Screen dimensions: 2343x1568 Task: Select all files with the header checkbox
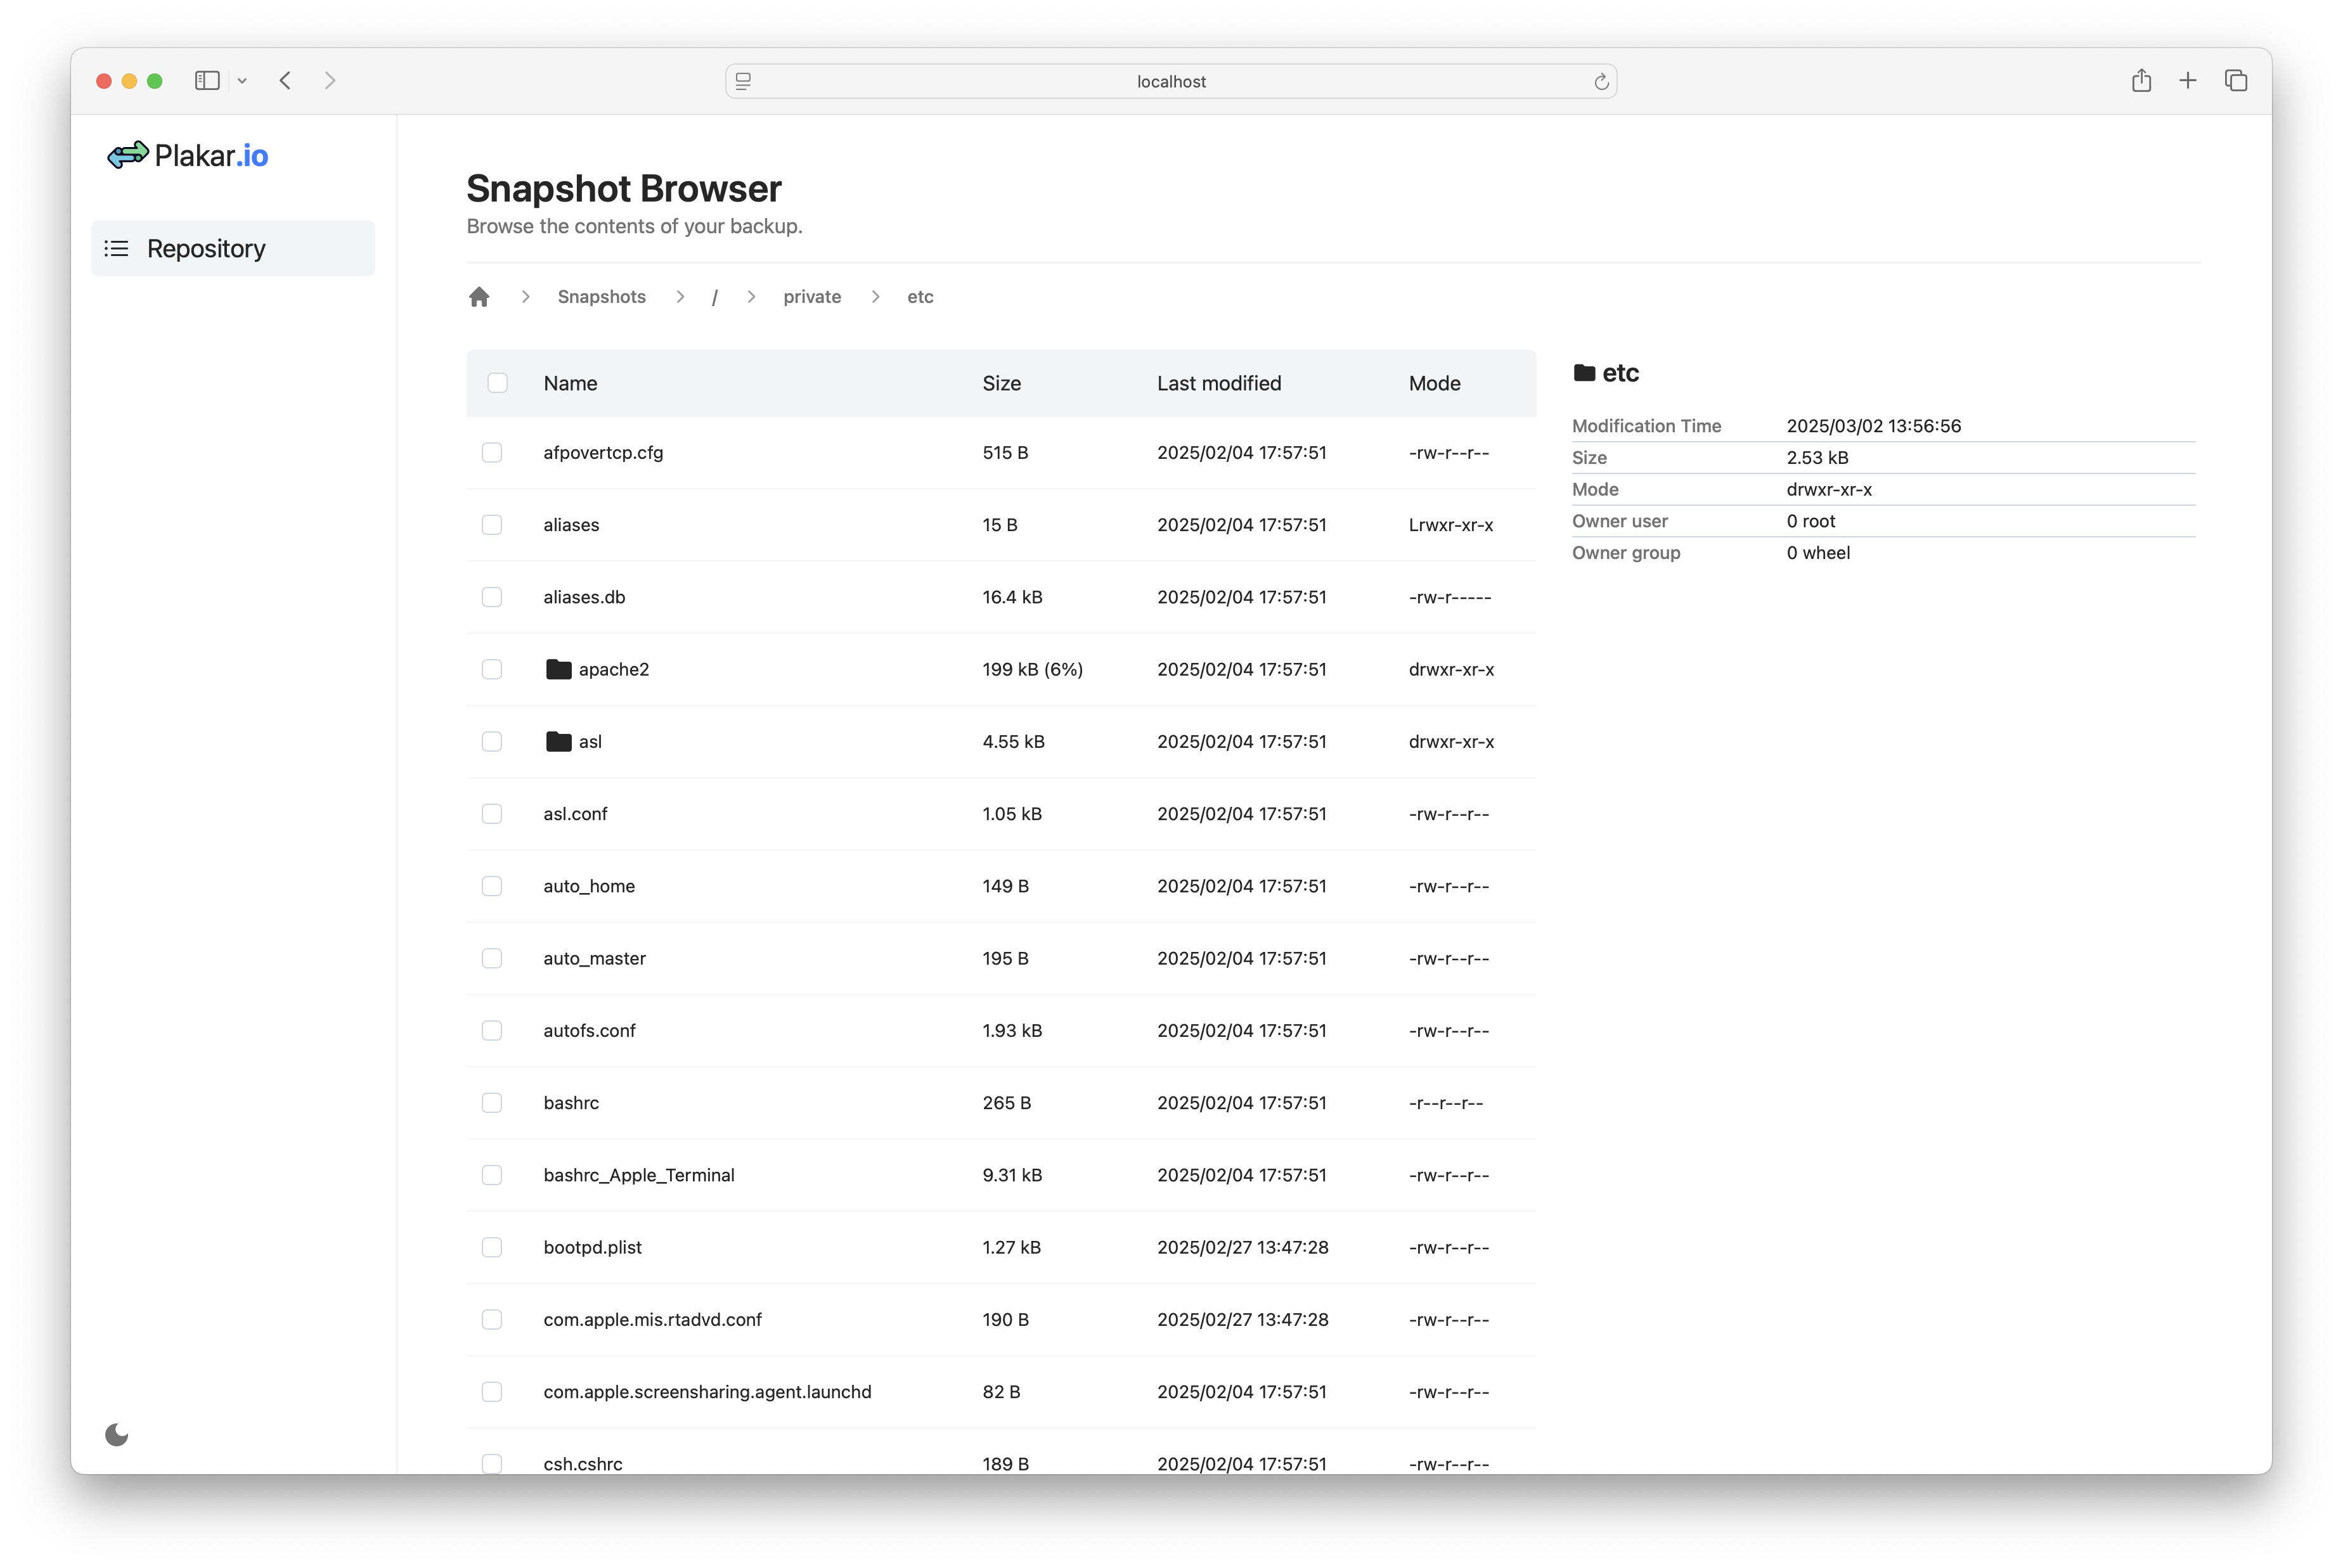coord(497,383)
